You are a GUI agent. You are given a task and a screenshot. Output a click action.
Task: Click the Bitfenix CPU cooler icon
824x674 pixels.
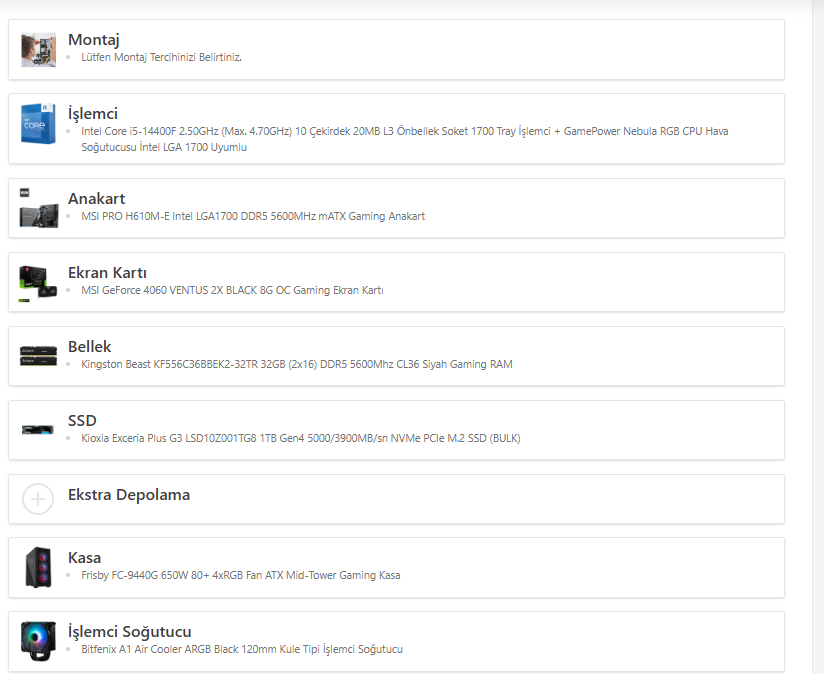(x=38, y=641)
